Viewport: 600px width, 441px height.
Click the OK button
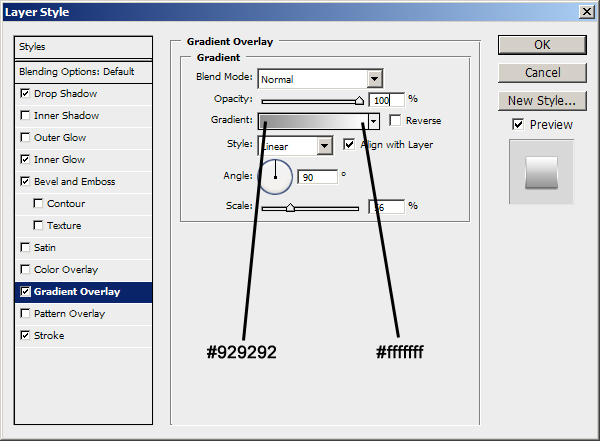coord(542,45)
